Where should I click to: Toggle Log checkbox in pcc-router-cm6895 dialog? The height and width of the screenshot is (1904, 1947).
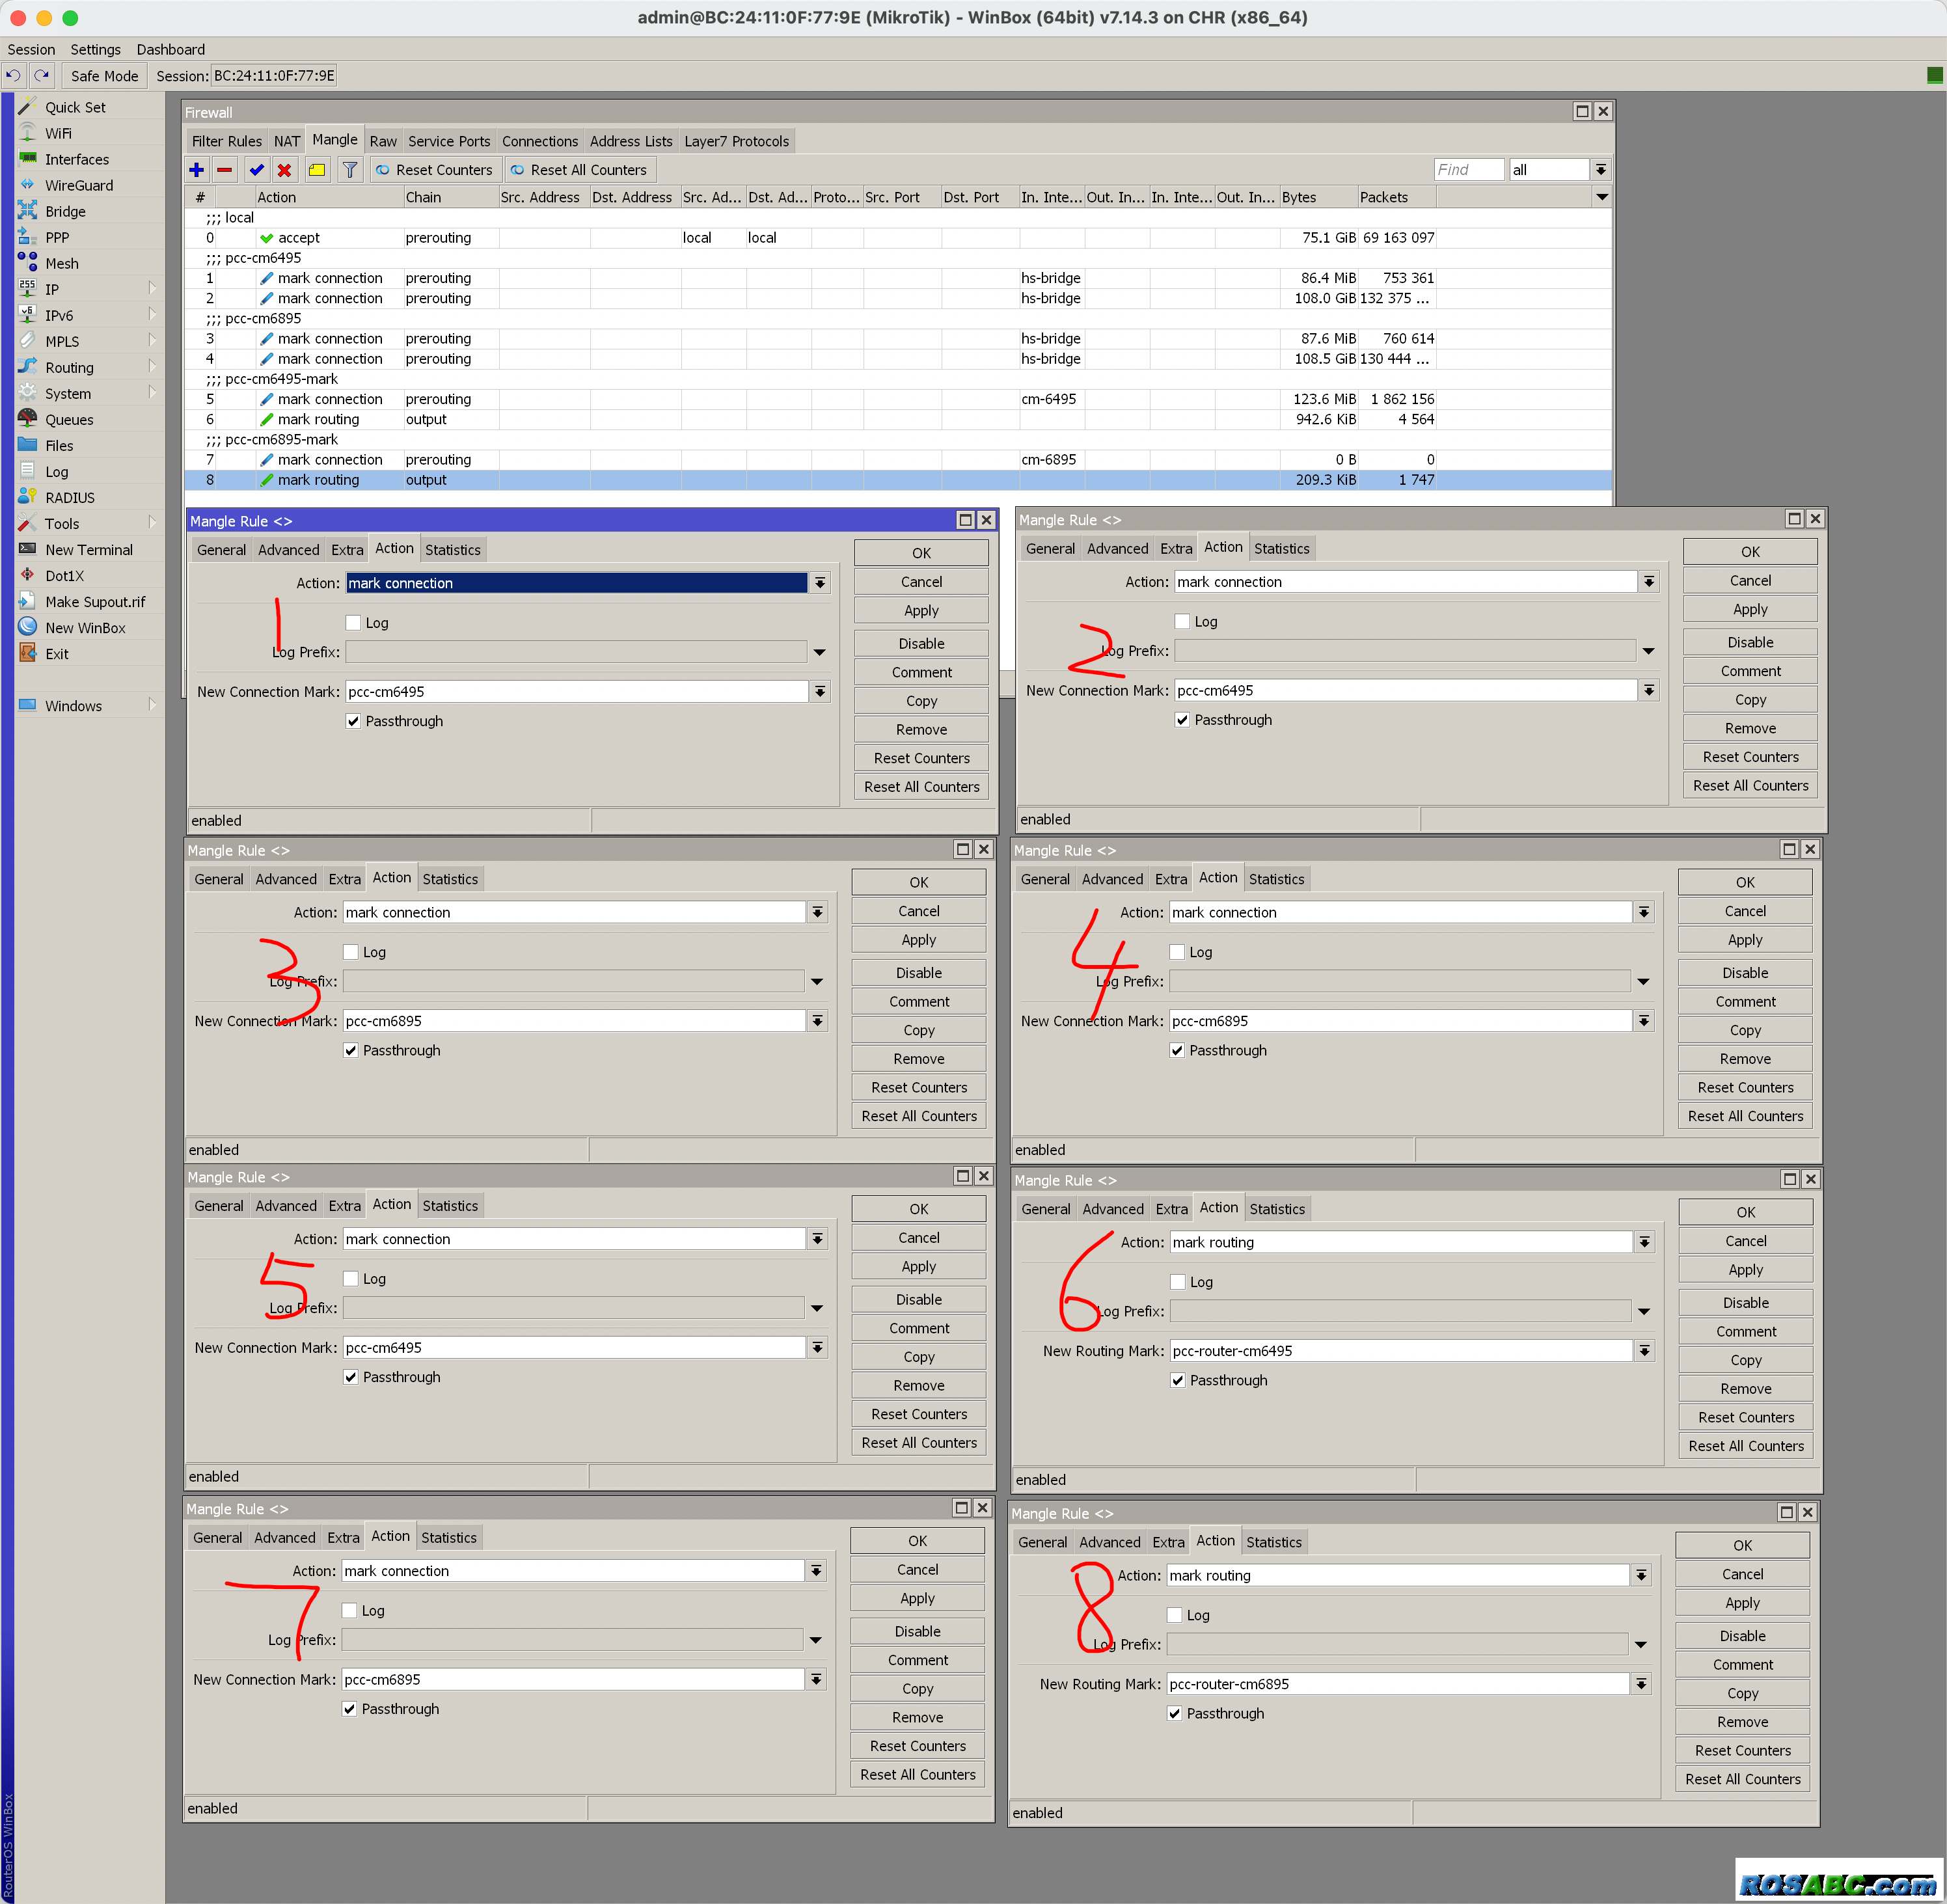[x=1175, y=1615]
